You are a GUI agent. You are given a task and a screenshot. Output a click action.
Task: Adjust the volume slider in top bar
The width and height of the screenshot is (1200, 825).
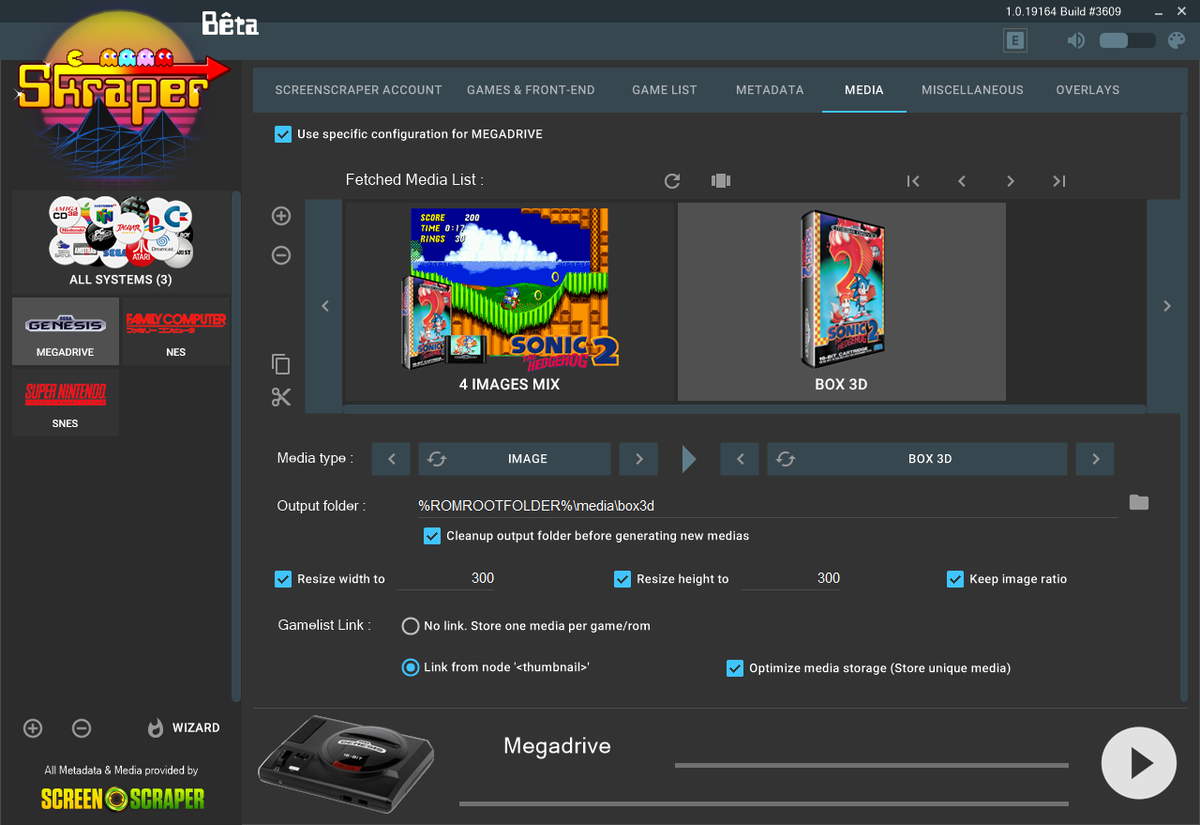[1127, 41]
